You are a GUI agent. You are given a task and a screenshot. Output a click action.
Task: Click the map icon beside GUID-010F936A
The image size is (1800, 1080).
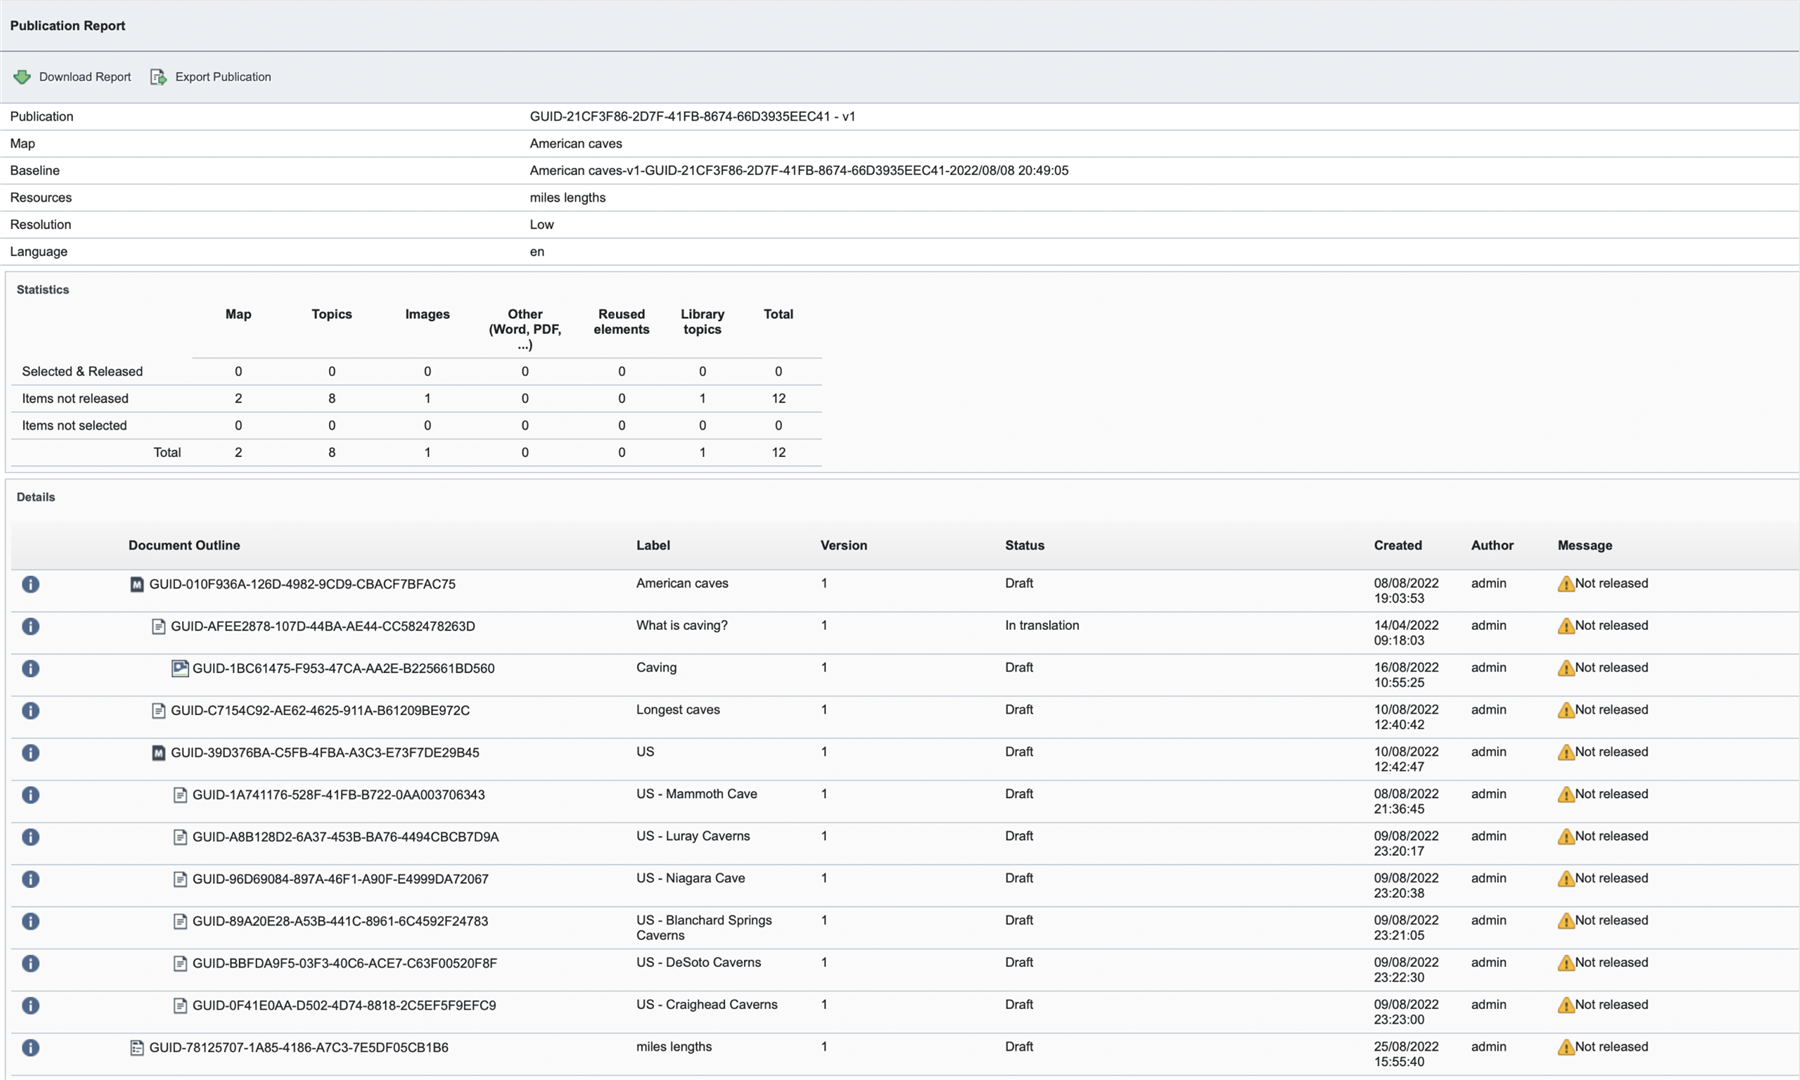pos(136,583)
